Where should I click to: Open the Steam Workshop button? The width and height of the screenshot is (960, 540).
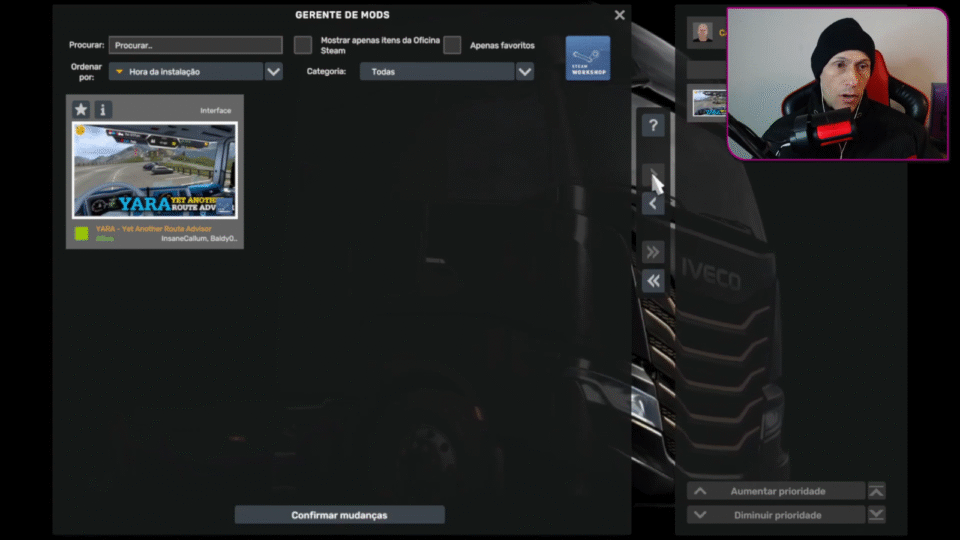588,58
